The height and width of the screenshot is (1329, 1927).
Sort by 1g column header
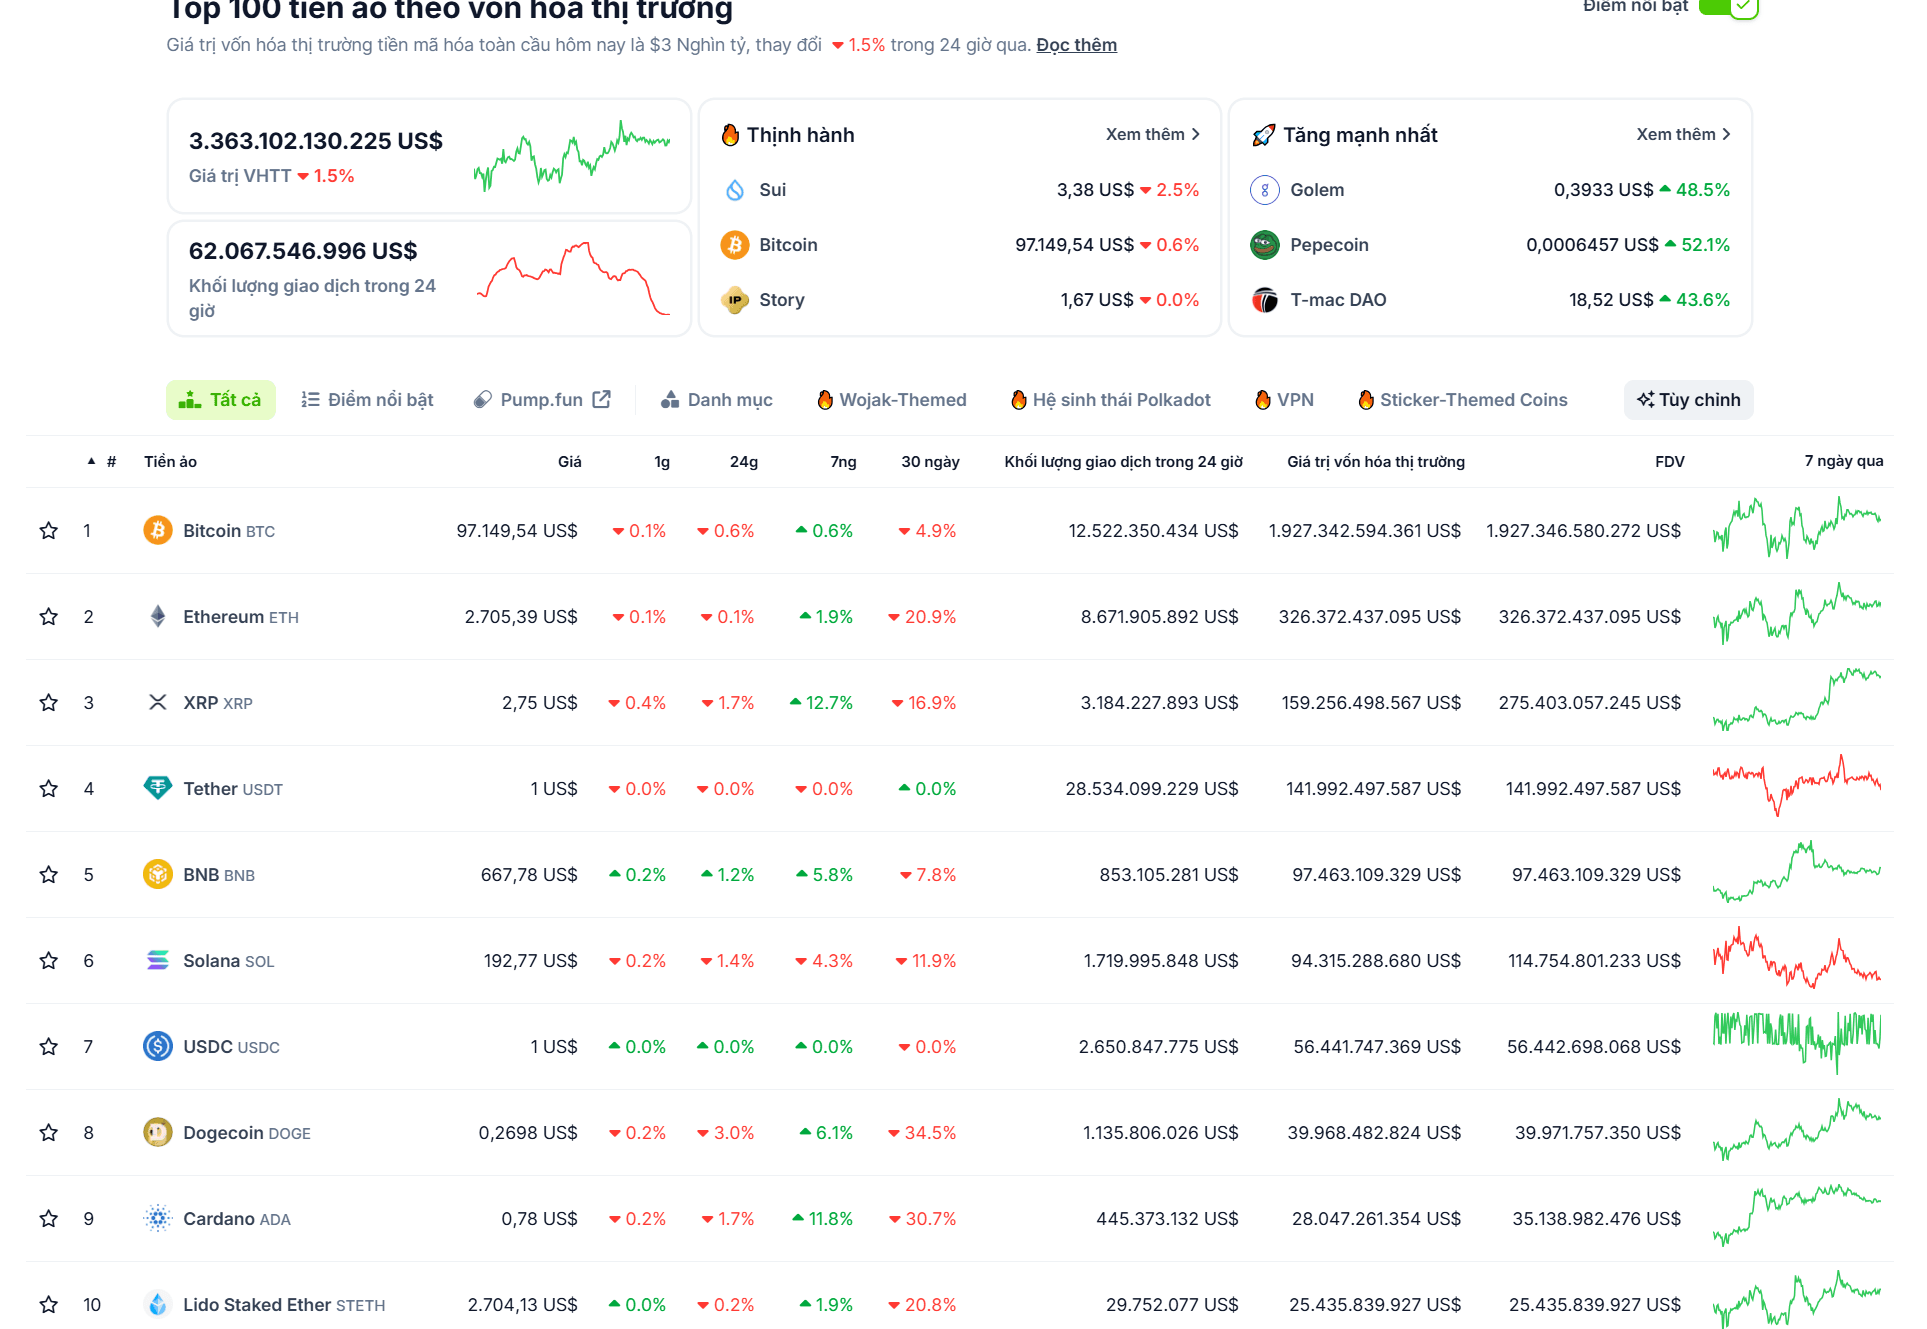tap(662, 462)
